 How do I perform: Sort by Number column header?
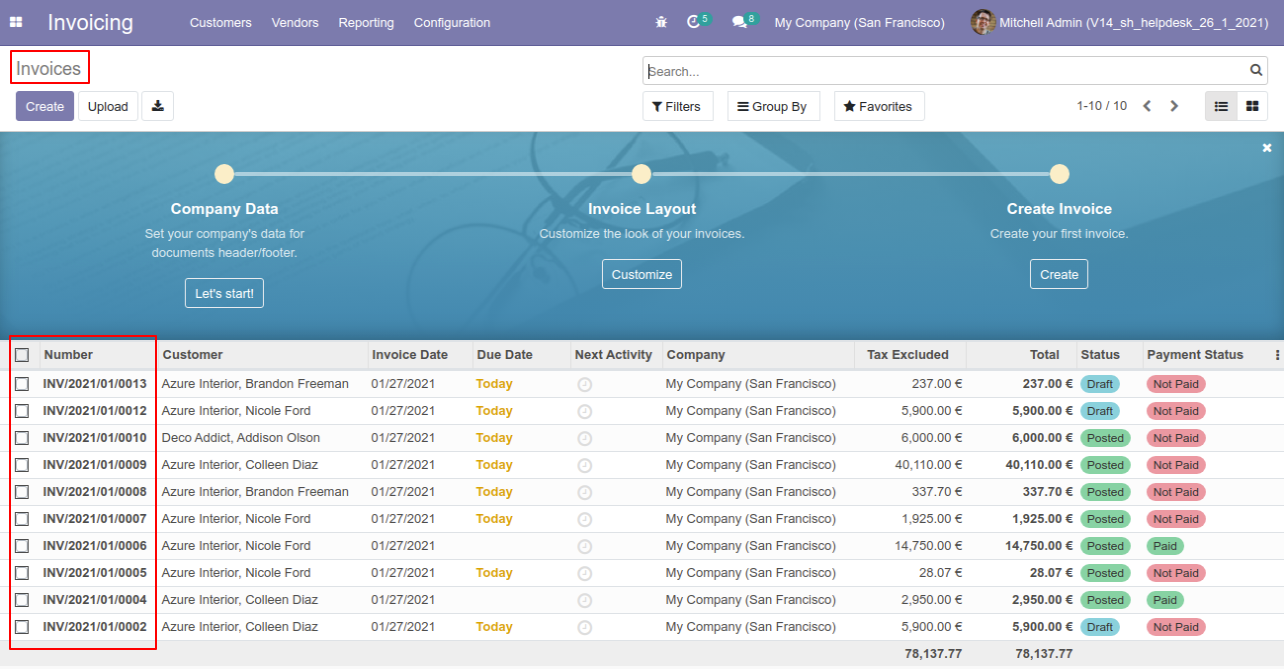(x=68, y=355)
